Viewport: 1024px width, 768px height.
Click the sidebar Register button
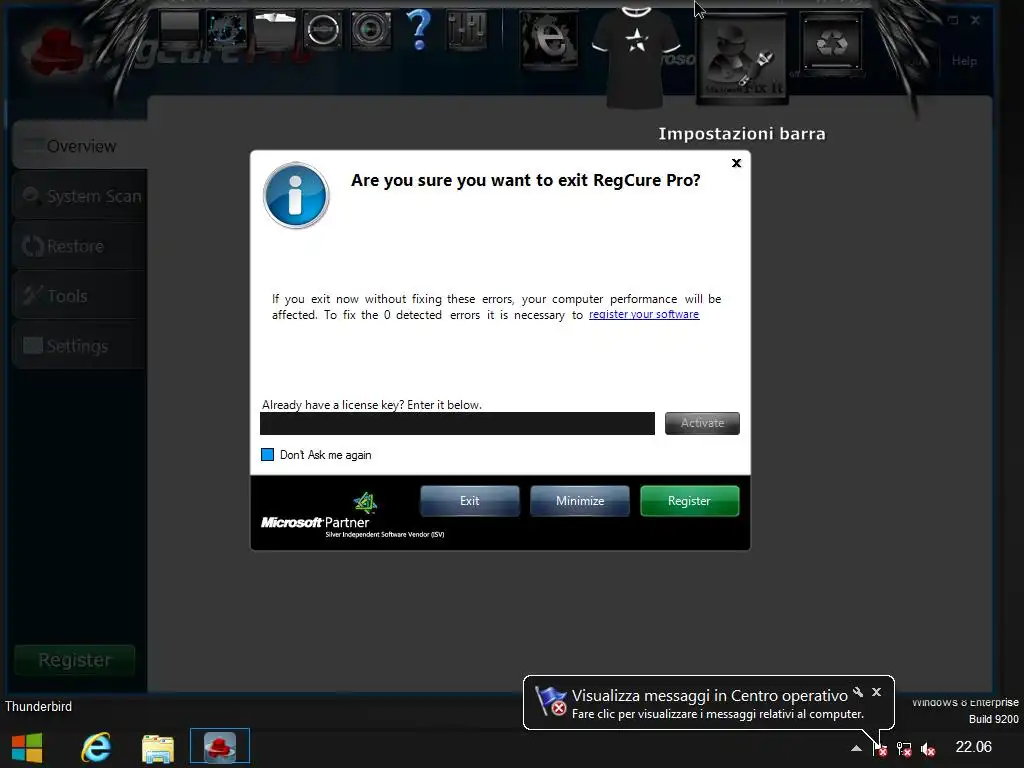[x=74, y=660]
